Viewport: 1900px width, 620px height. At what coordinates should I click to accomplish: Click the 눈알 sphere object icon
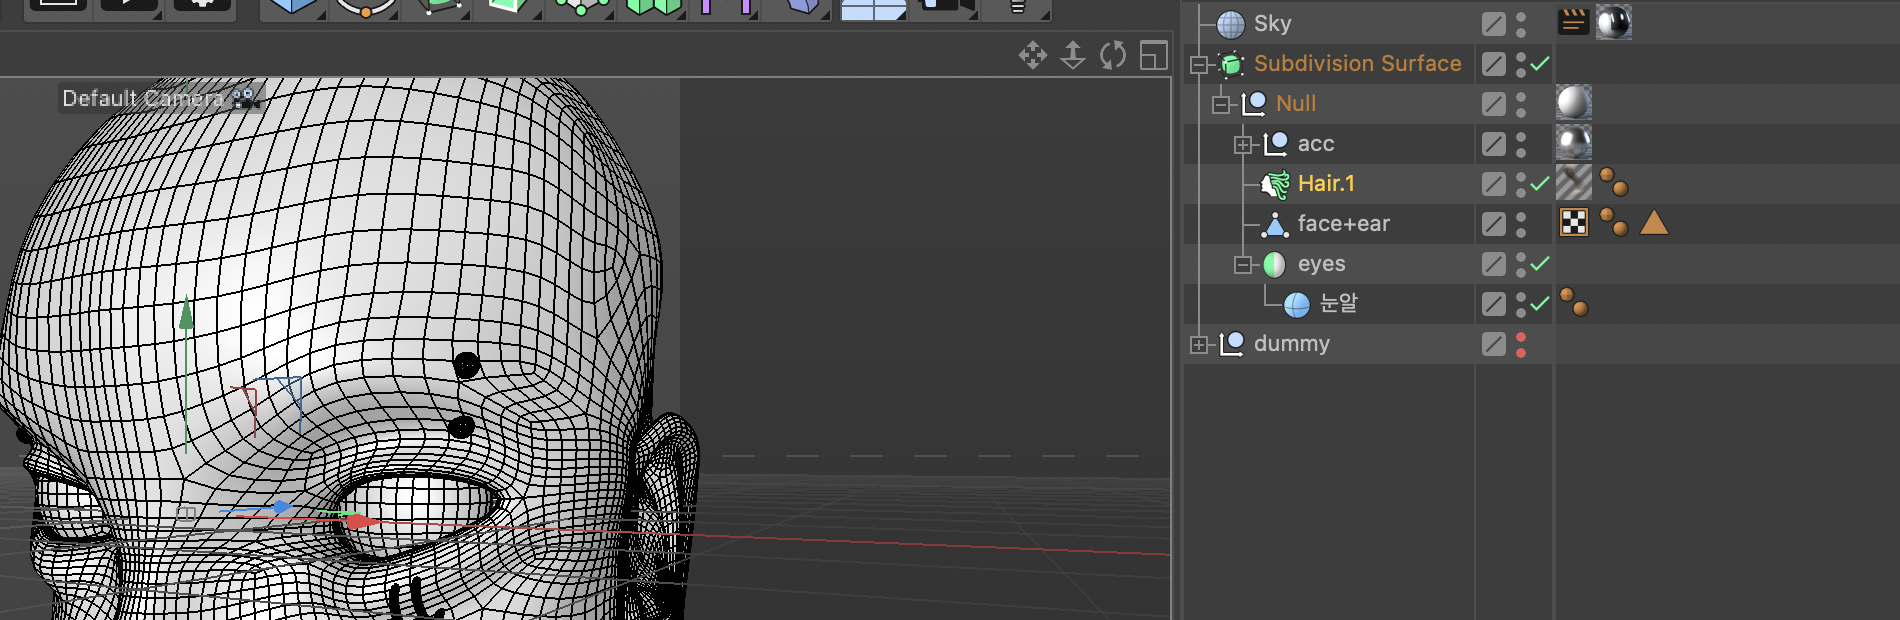(1297, 304)
